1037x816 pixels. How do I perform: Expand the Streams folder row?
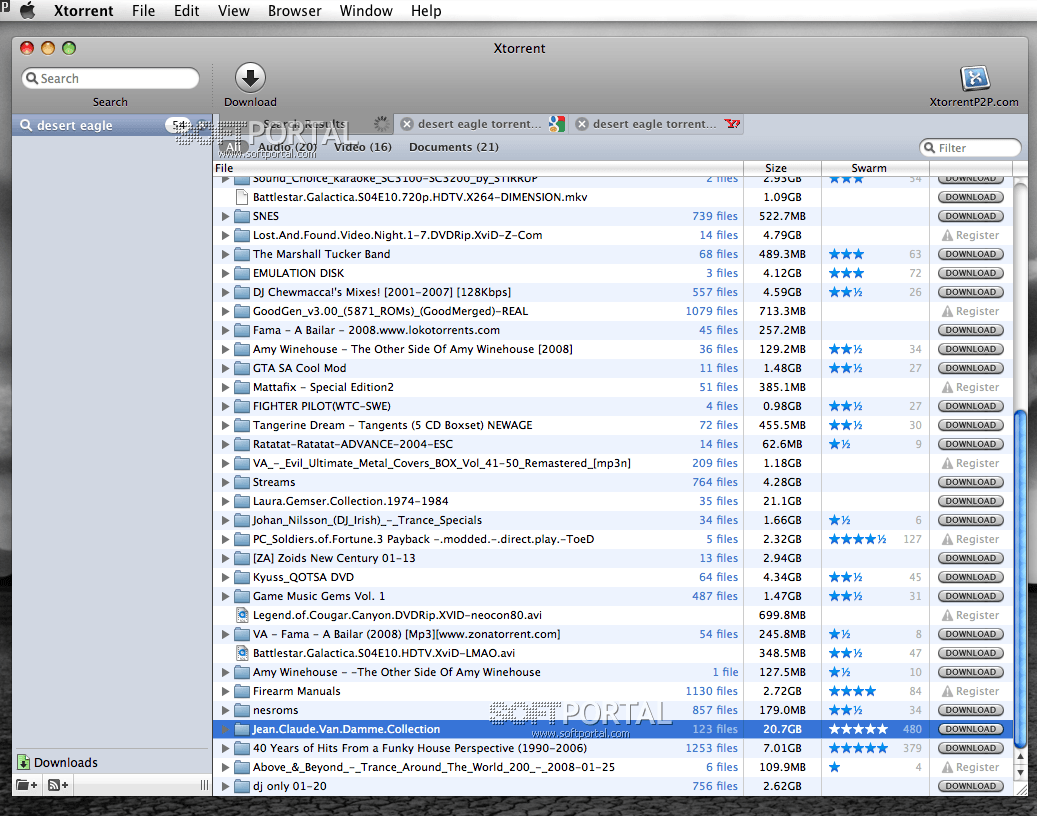pos(226,482)
